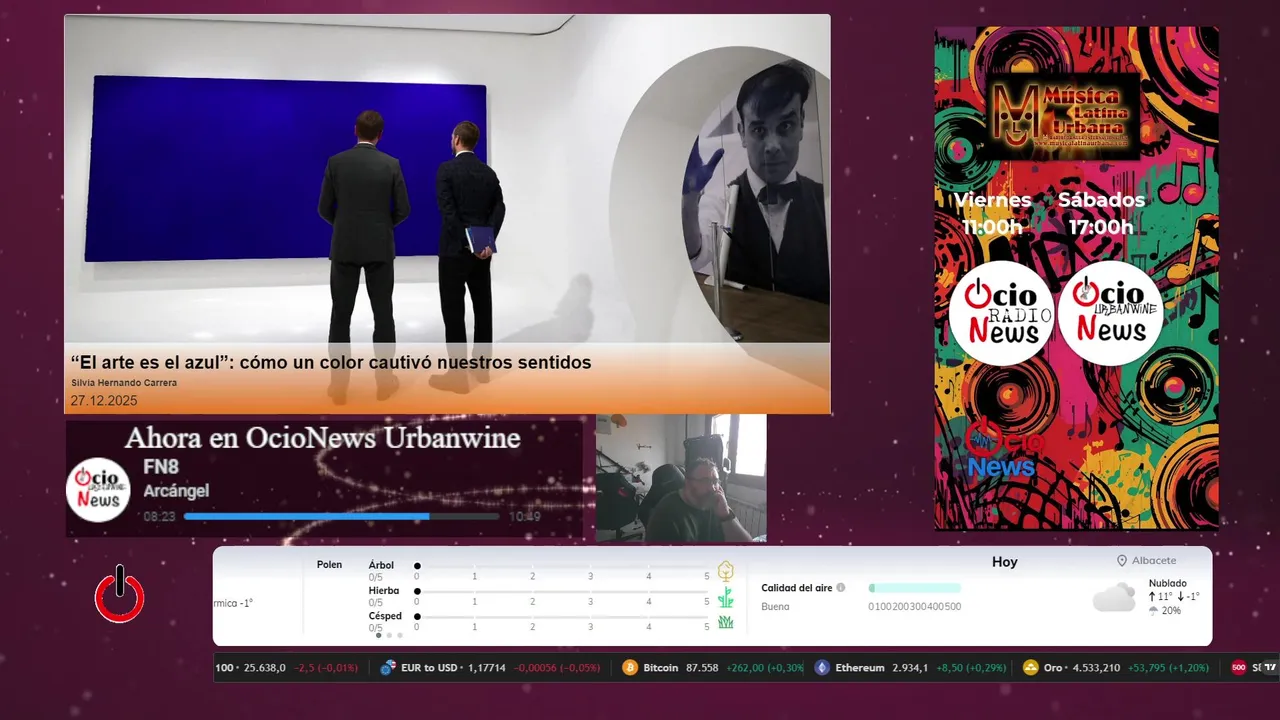Click the Bitcoin change +262,00
This screenshot has height=720, width=1280.
tap(747, 668)
